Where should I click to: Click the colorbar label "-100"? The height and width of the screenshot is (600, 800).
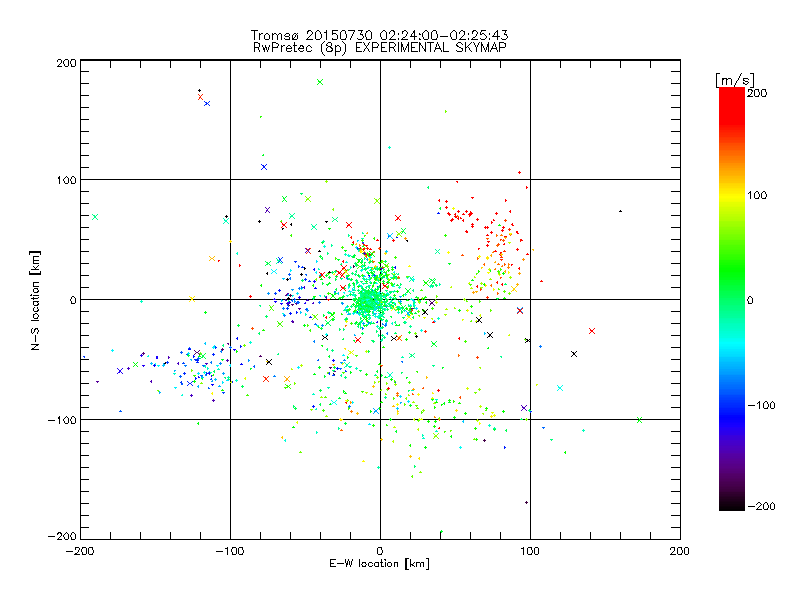click(761, 406)
